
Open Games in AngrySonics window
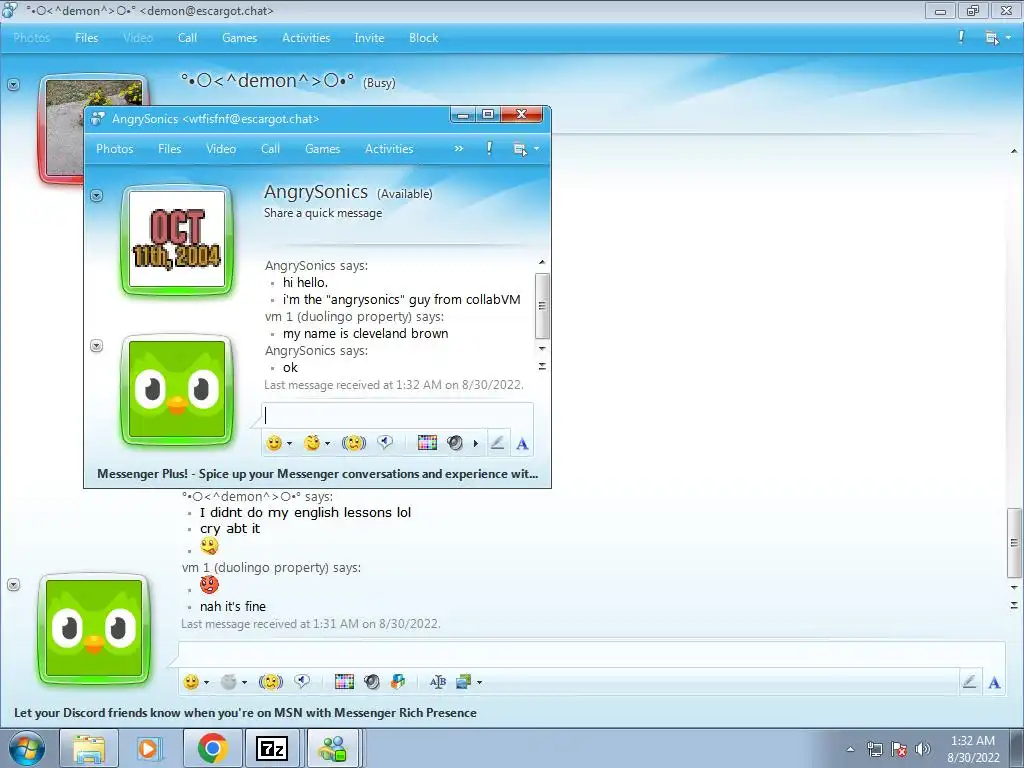[x=323, y=149]
